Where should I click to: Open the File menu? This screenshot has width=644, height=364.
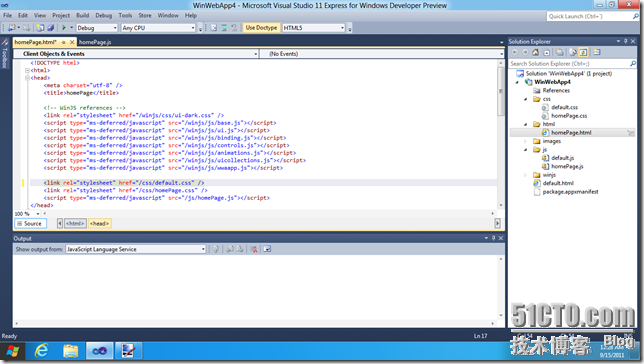point(7,16)
